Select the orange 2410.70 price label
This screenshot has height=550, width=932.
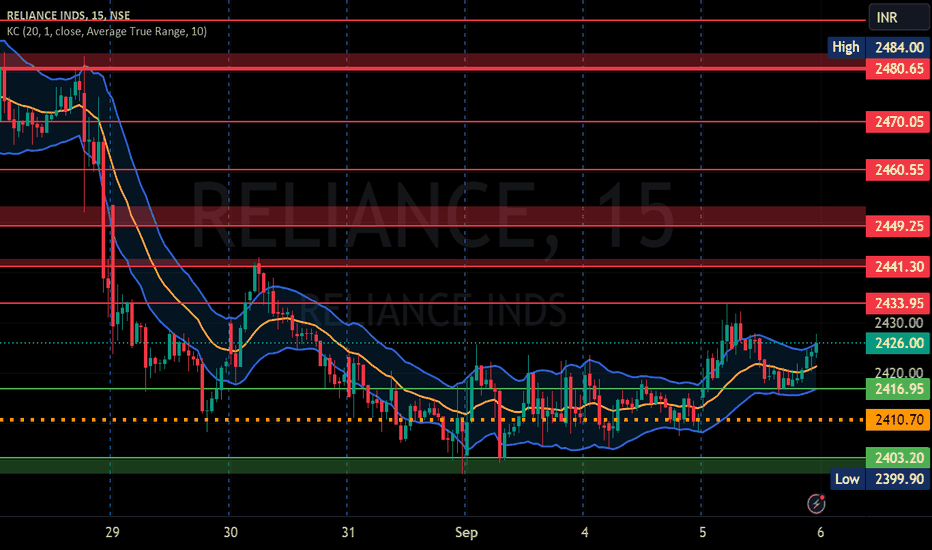[x=899, y=420]
